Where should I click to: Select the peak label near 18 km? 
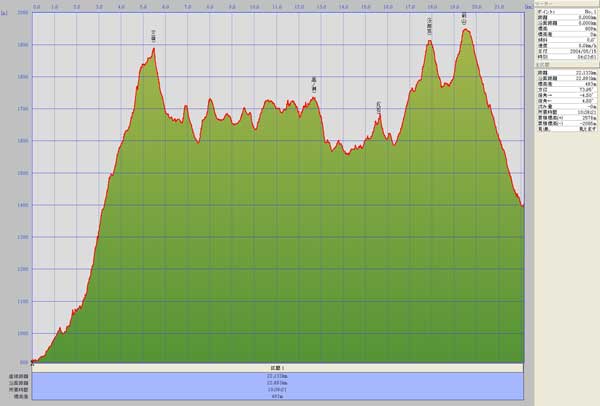430,22
